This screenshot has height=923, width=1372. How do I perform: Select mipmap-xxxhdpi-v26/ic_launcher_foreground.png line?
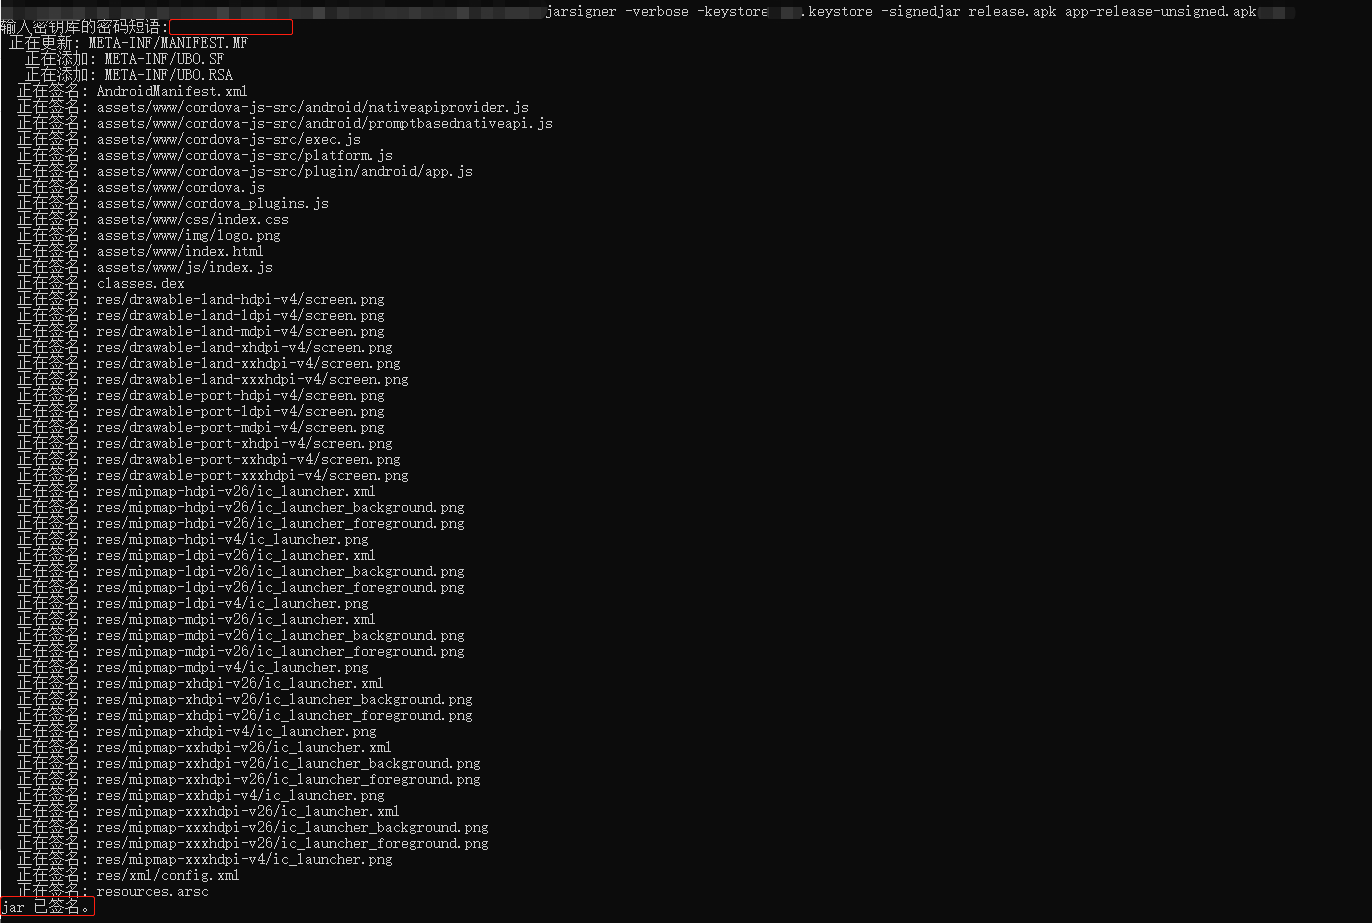[252, 843]
